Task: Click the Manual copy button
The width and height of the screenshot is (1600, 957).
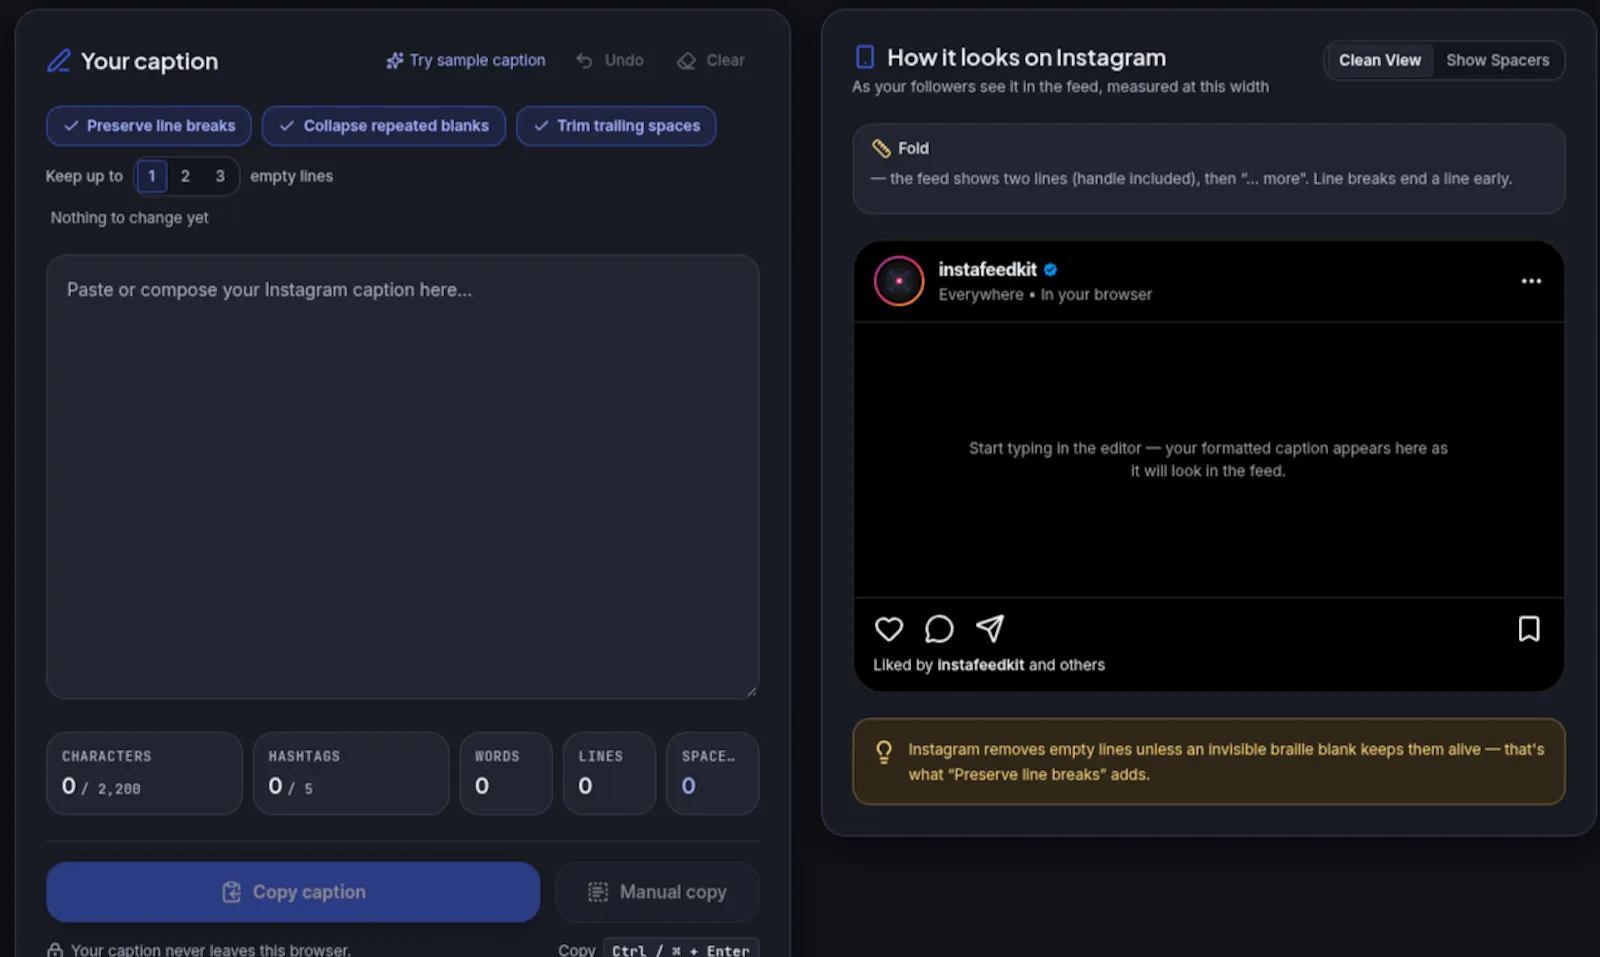Action: [657, 892]
